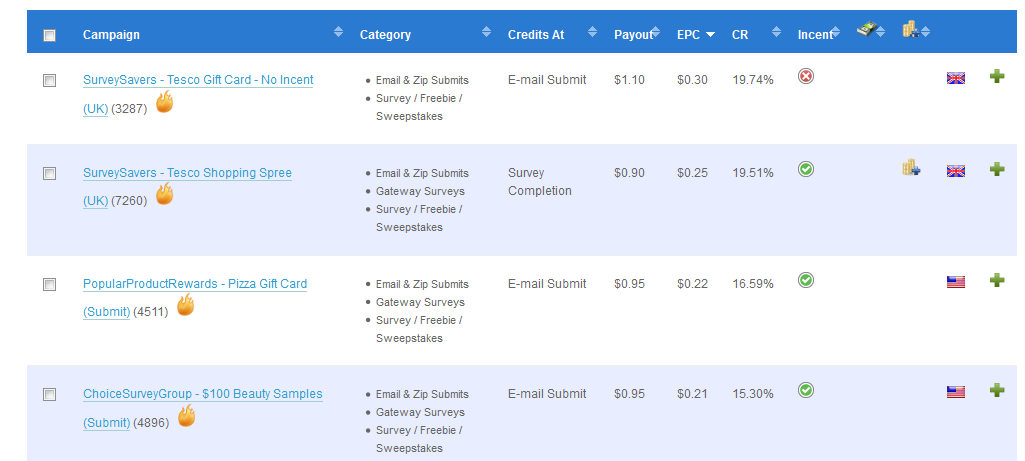This screenshot has height=461, width=1025.
Task: Click the 19.51% CR value
Action: [x=753, y=173]
